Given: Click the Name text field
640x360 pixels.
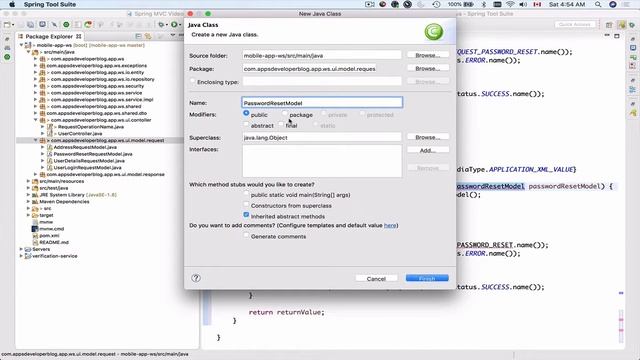Looking at the screenshot, I should pyautogui.click(x=322, y=102).
